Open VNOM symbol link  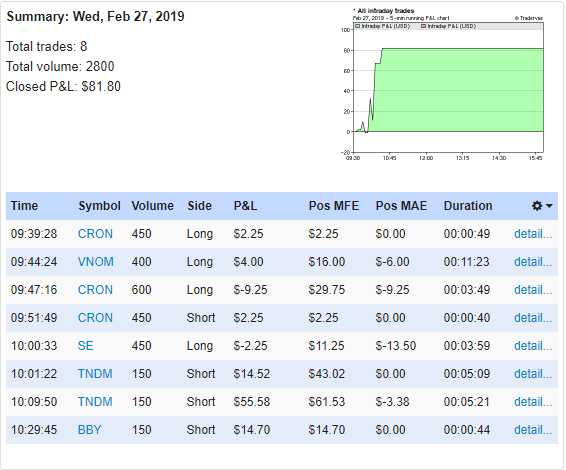pyautogui.click(x=96, y=262)
